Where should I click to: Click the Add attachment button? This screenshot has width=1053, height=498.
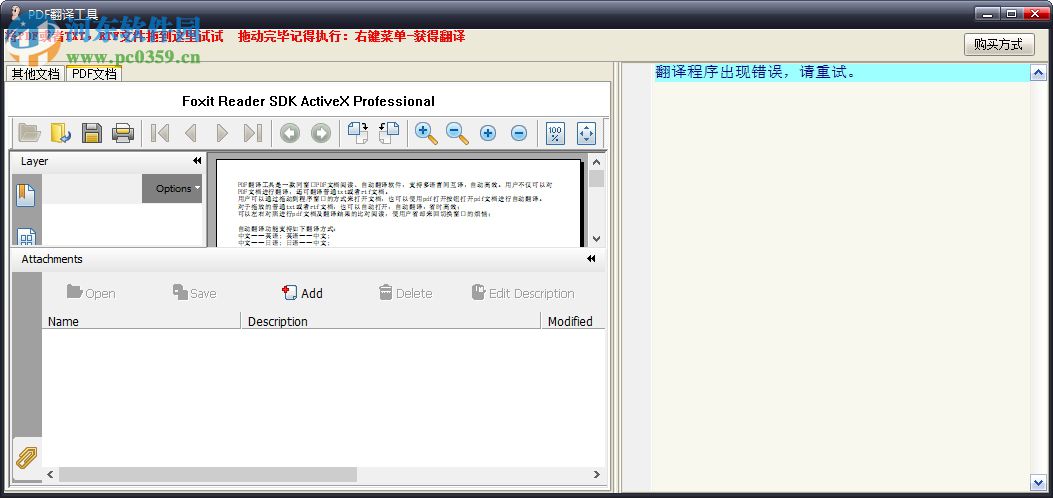click(302, 293)
